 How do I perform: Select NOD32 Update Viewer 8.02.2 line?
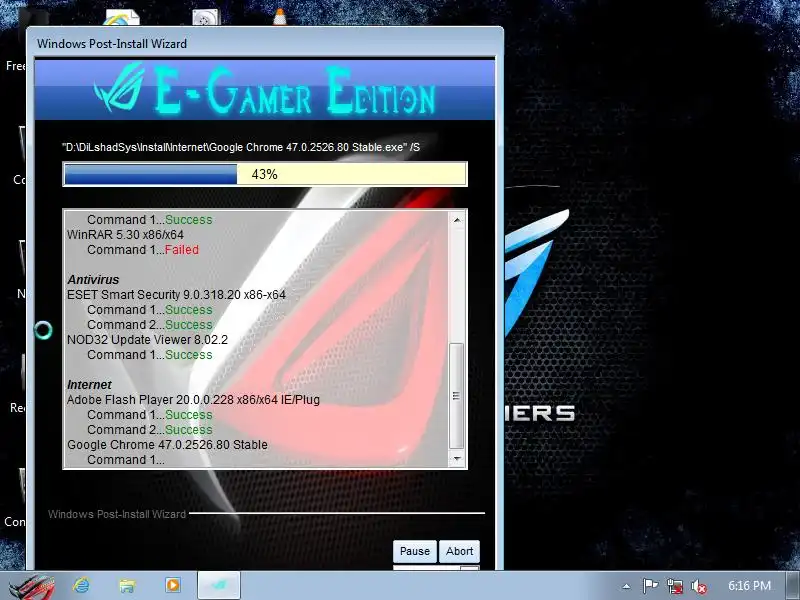tap(147, 340)
